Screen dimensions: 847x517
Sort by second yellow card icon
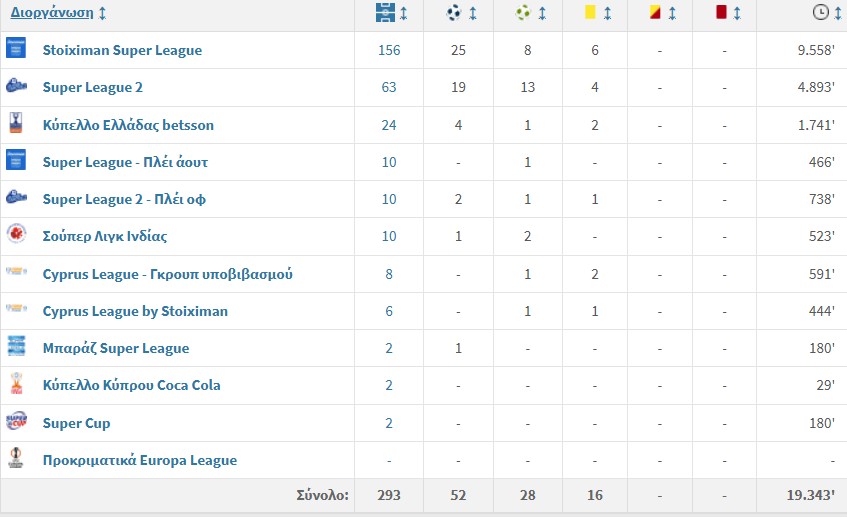(x=655, y=12)
